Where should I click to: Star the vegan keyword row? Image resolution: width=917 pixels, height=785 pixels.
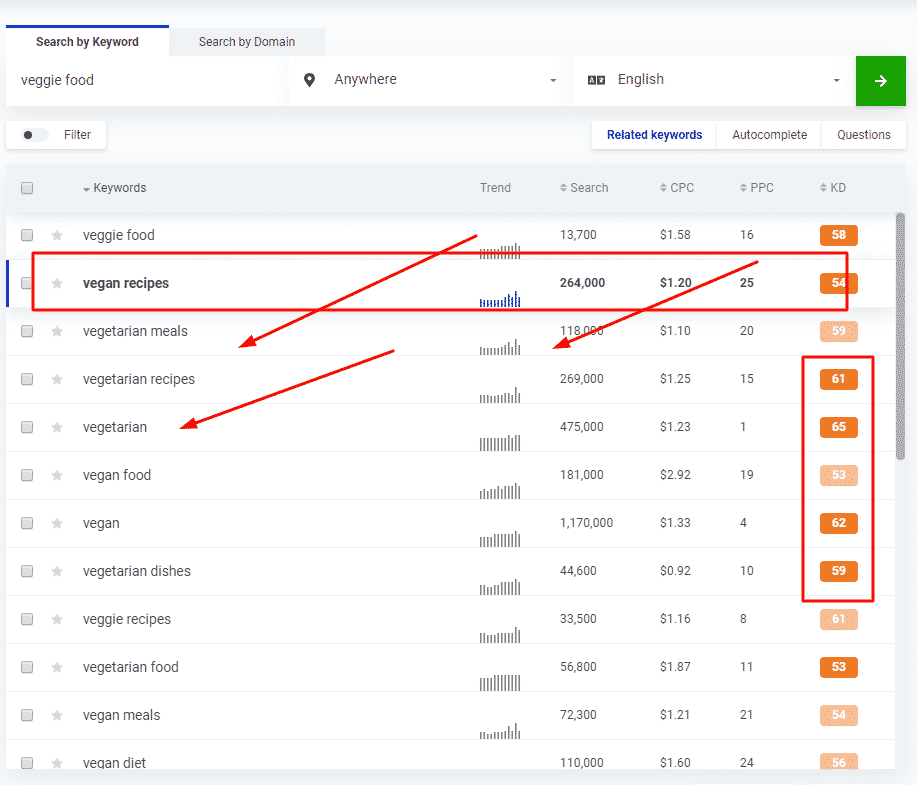[x=57, y=523]
